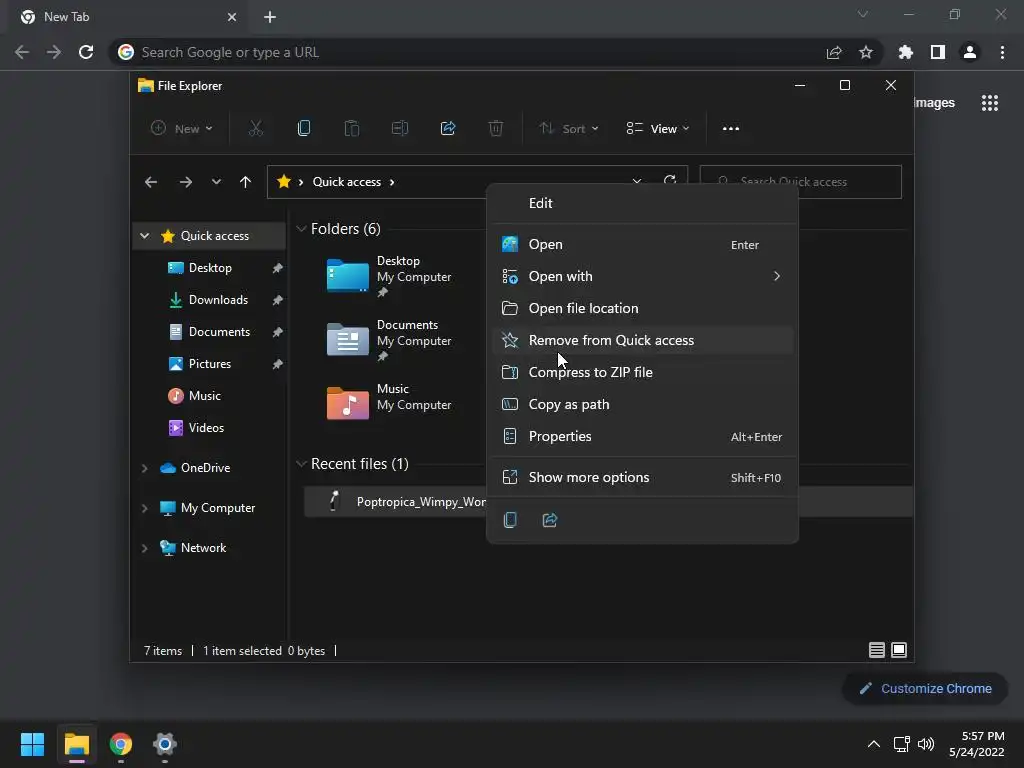Click the Delete trash icon in toolbar

(496, 129)
